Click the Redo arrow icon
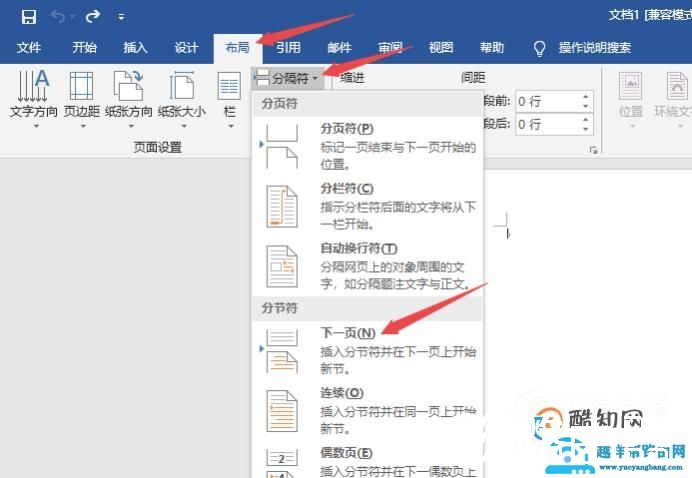 click(x=92, y=17)
